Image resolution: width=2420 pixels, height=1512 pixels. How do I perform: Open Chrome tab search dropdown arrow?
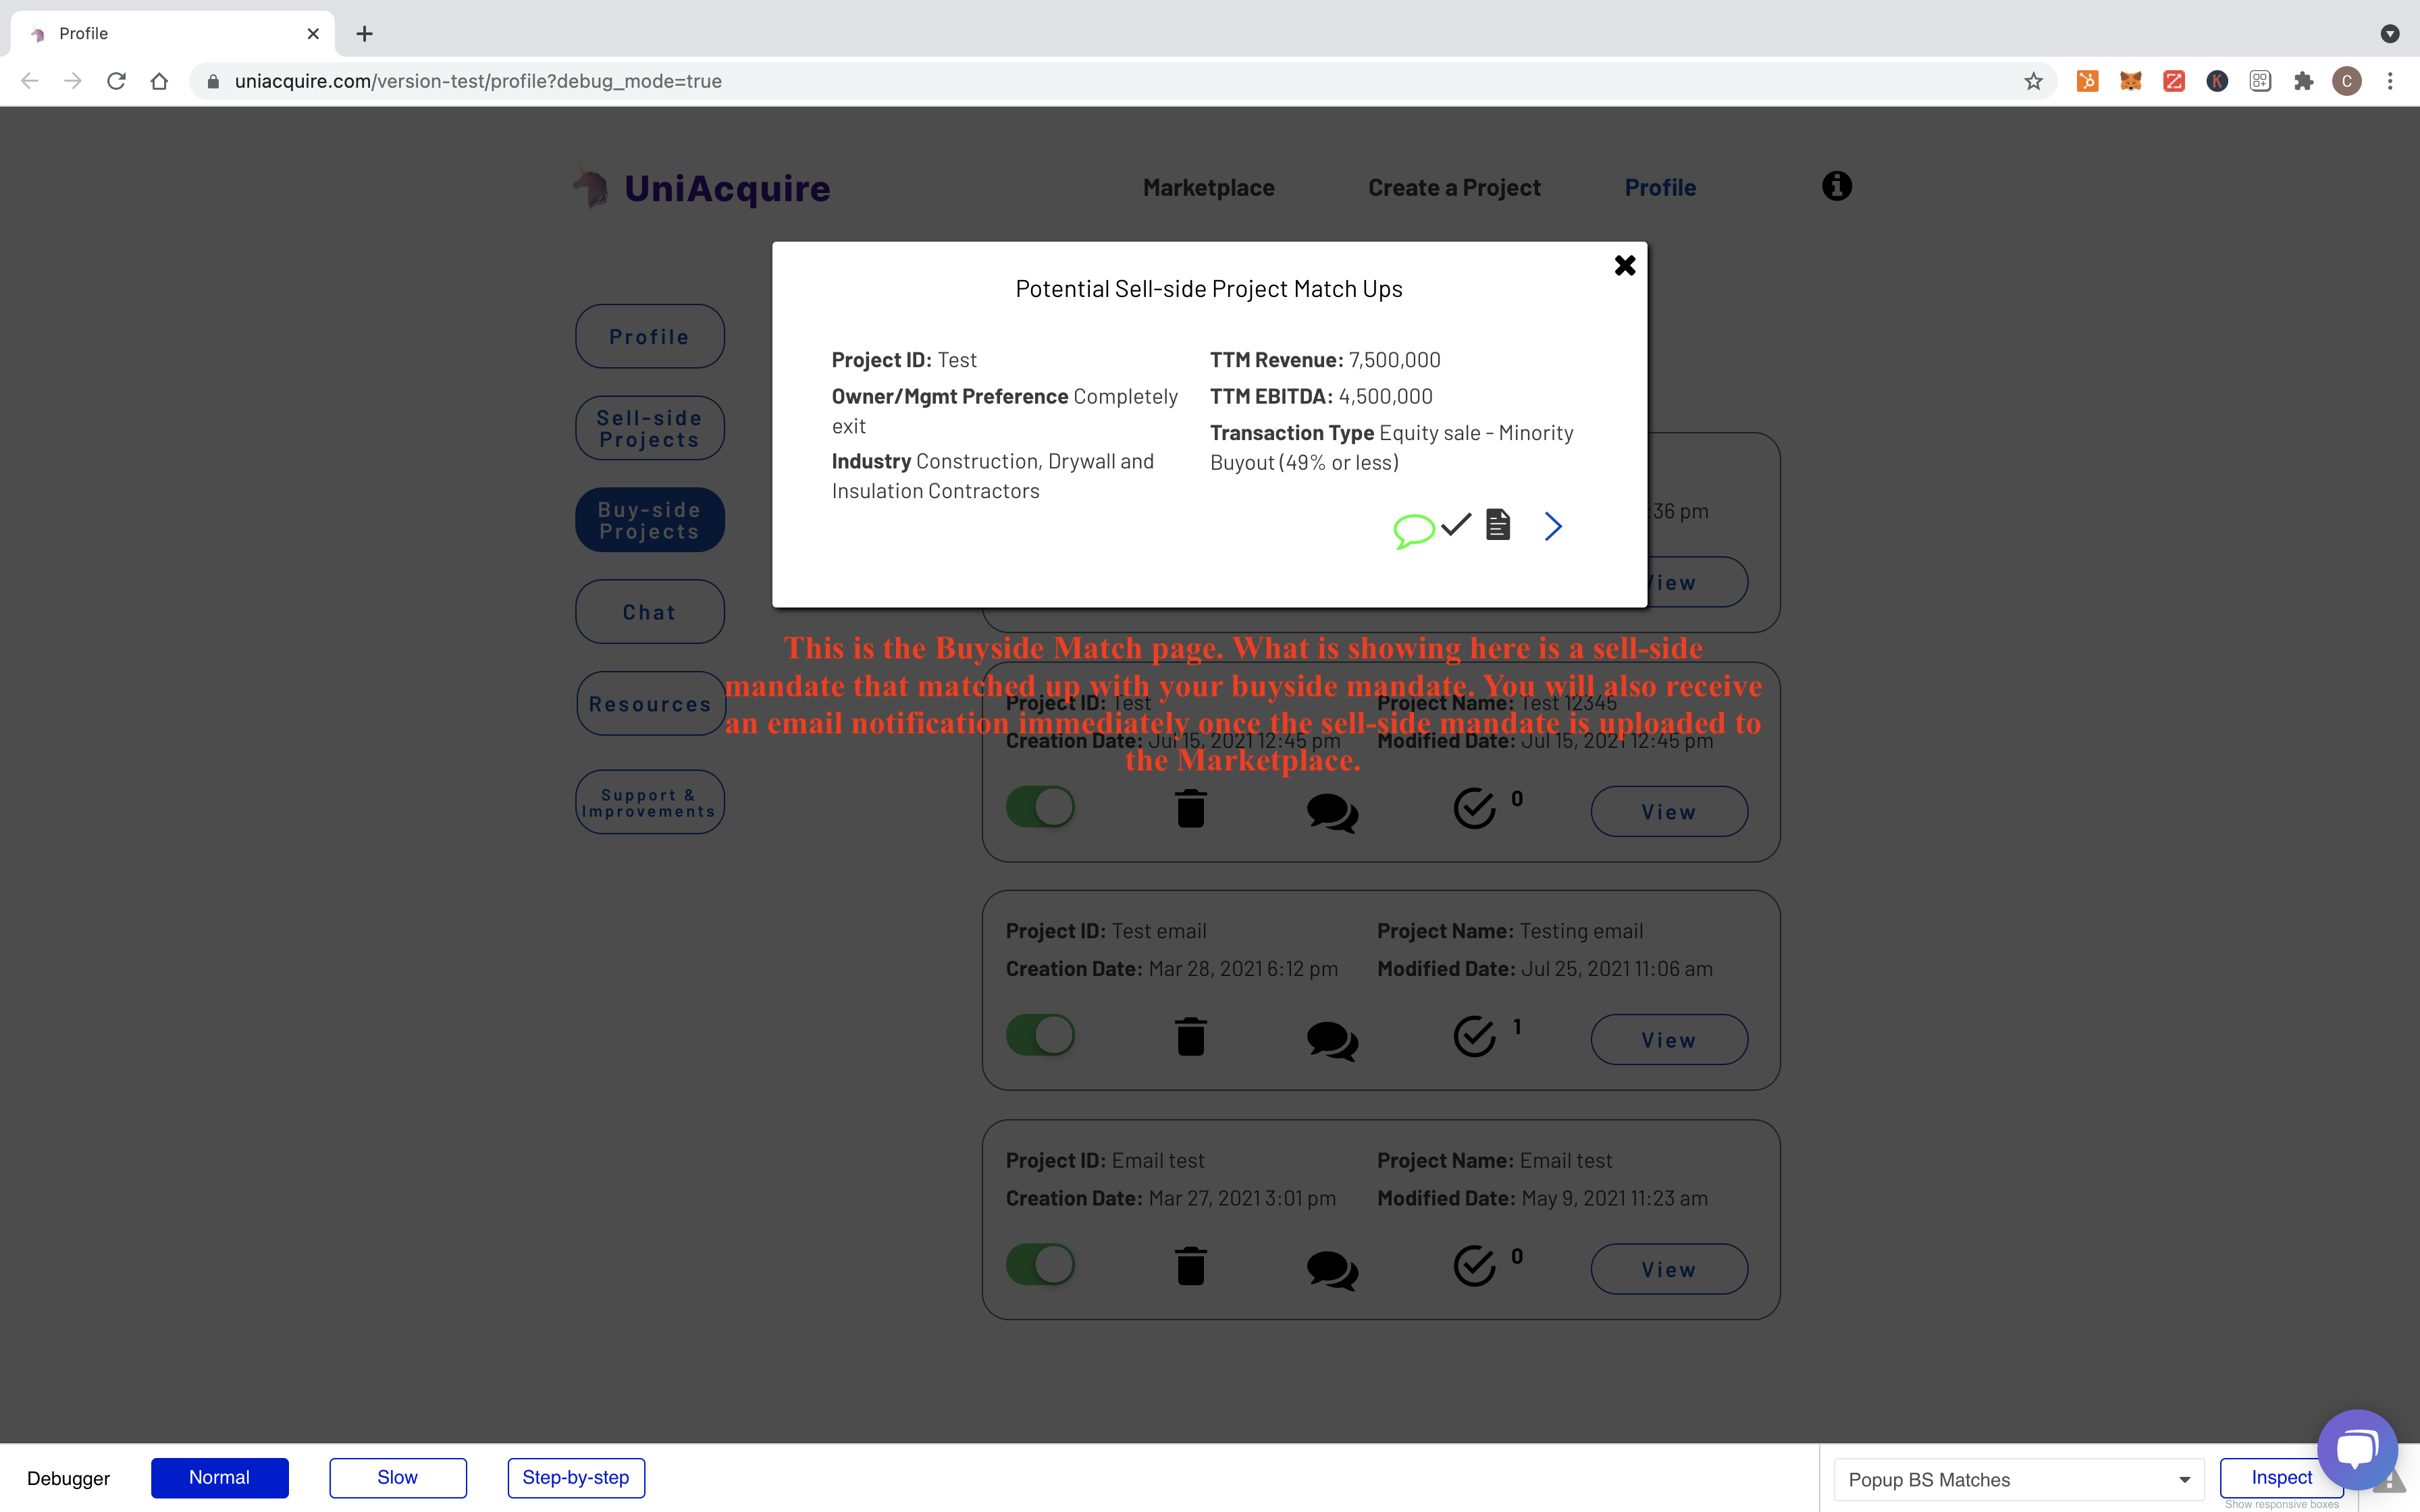click(2390, 34)
